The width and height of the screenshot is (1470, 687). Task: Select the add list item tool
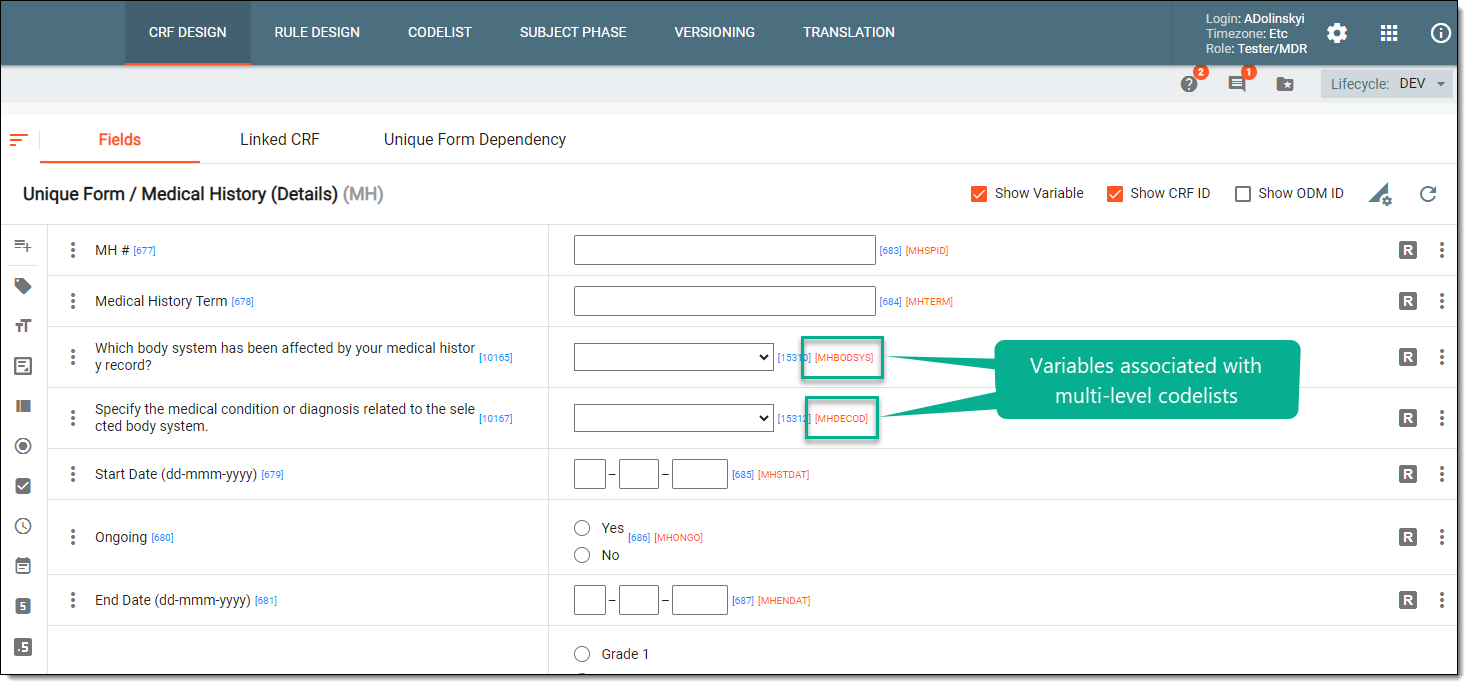23,246
